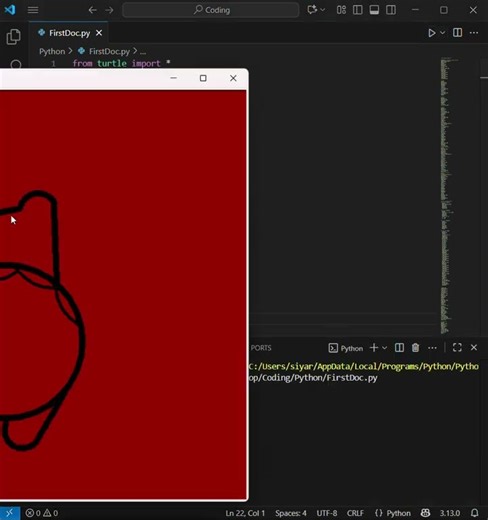Close the turtle graphics window
The image size is (488, 520).
(233, 78)
